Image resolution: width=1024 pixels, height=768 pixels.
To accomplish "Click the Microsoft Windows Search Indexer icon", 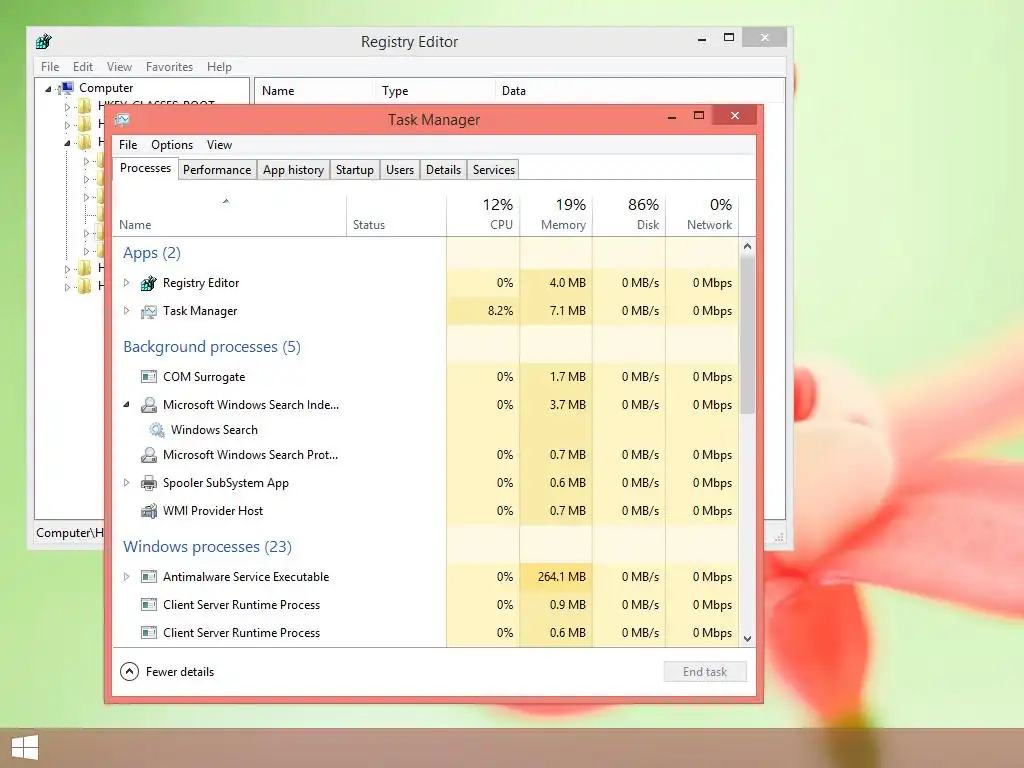I will [149, 405].
